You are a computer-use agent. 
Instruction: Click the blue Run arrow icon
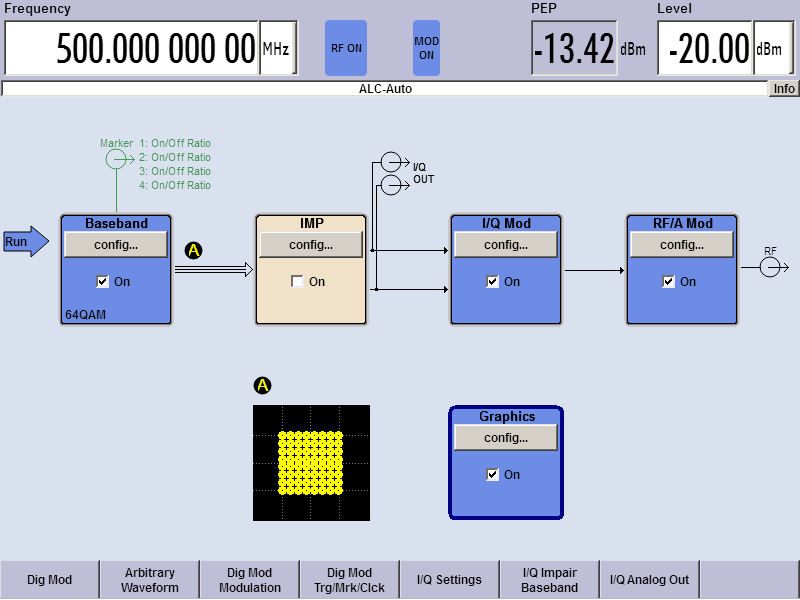[x=26, y=241]
